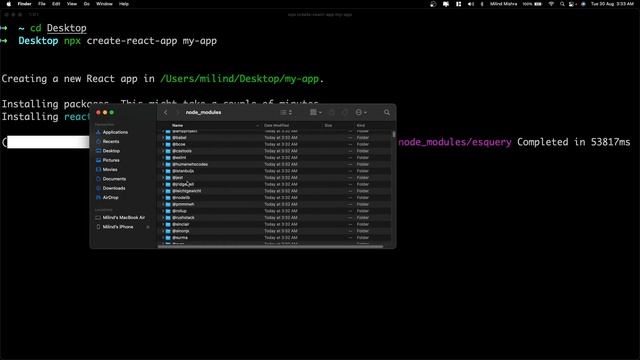The image size is (640, 360).
Task: Expand the @jest folder chevron
Action: tap(163, 178)
